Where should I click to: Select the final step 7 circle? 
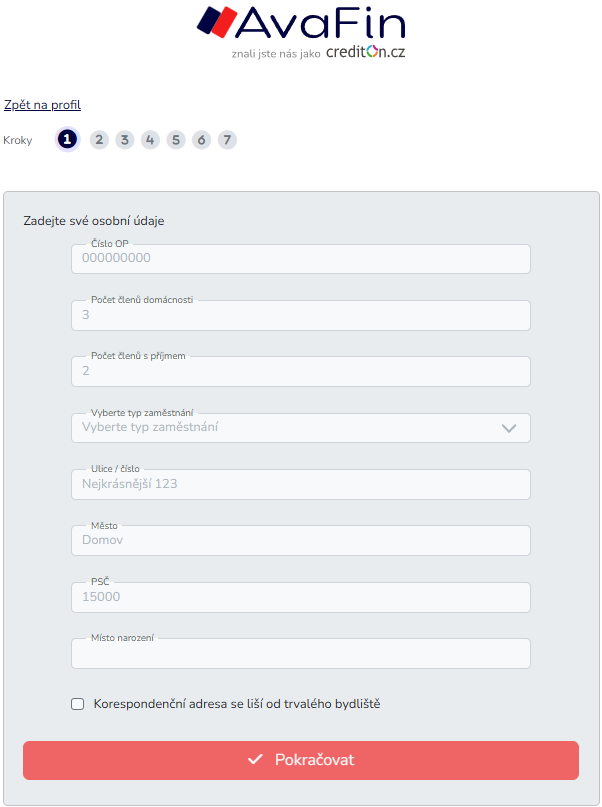[x=227, y=140]
